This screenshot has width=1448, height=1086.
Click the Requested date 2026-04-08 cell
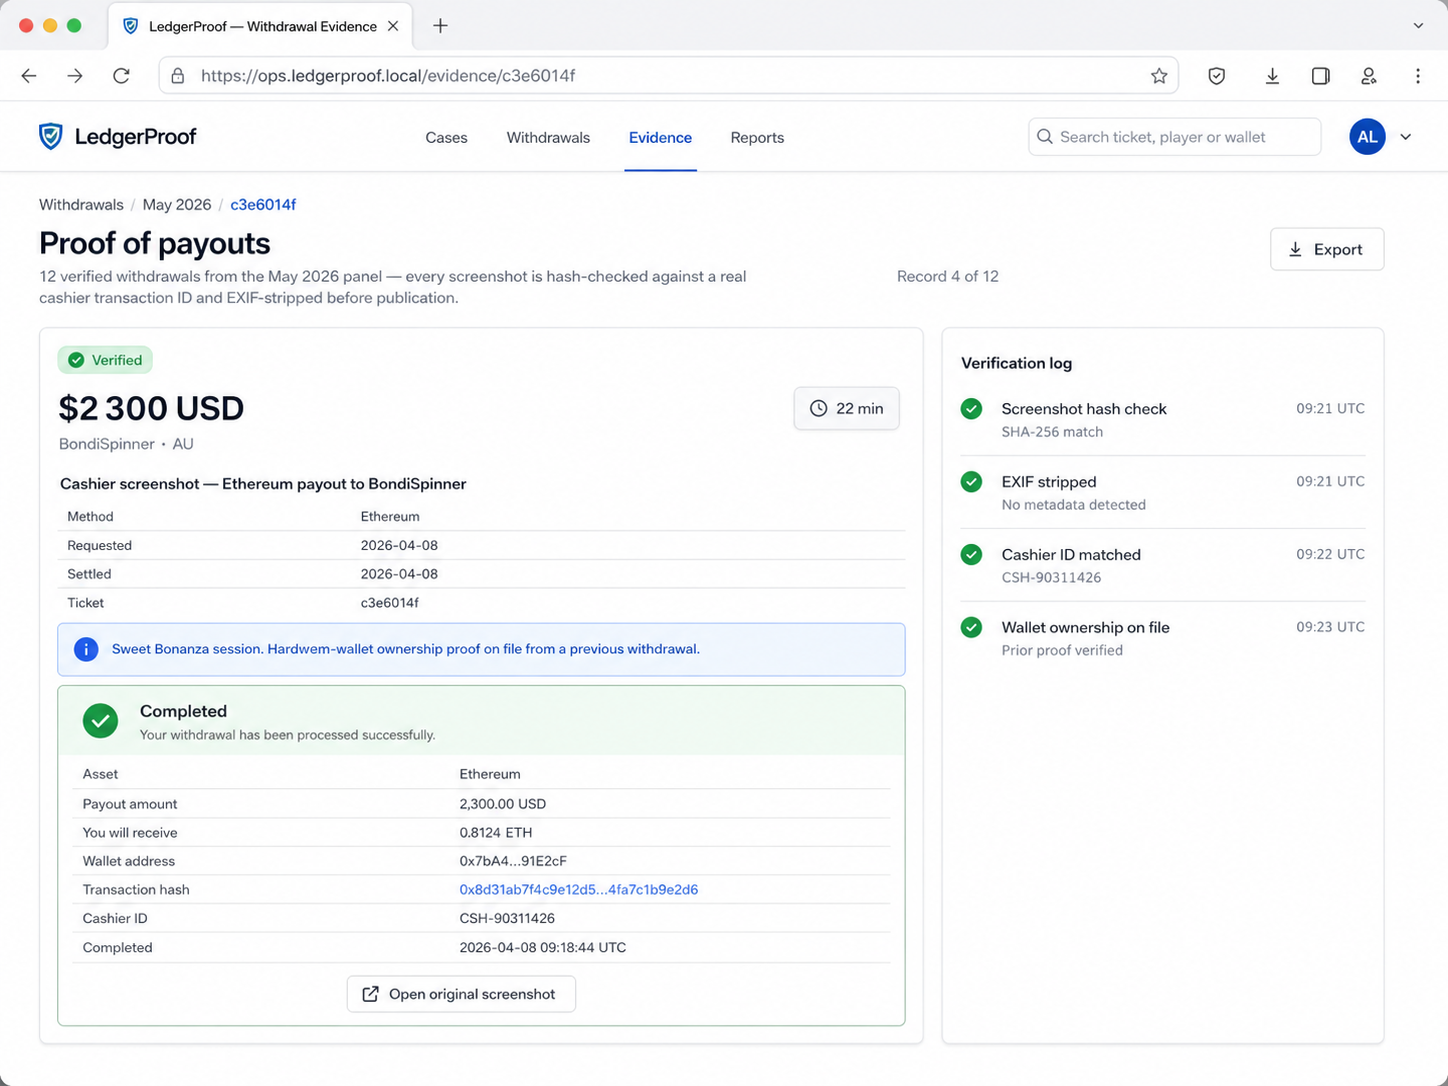coord(399,545)
